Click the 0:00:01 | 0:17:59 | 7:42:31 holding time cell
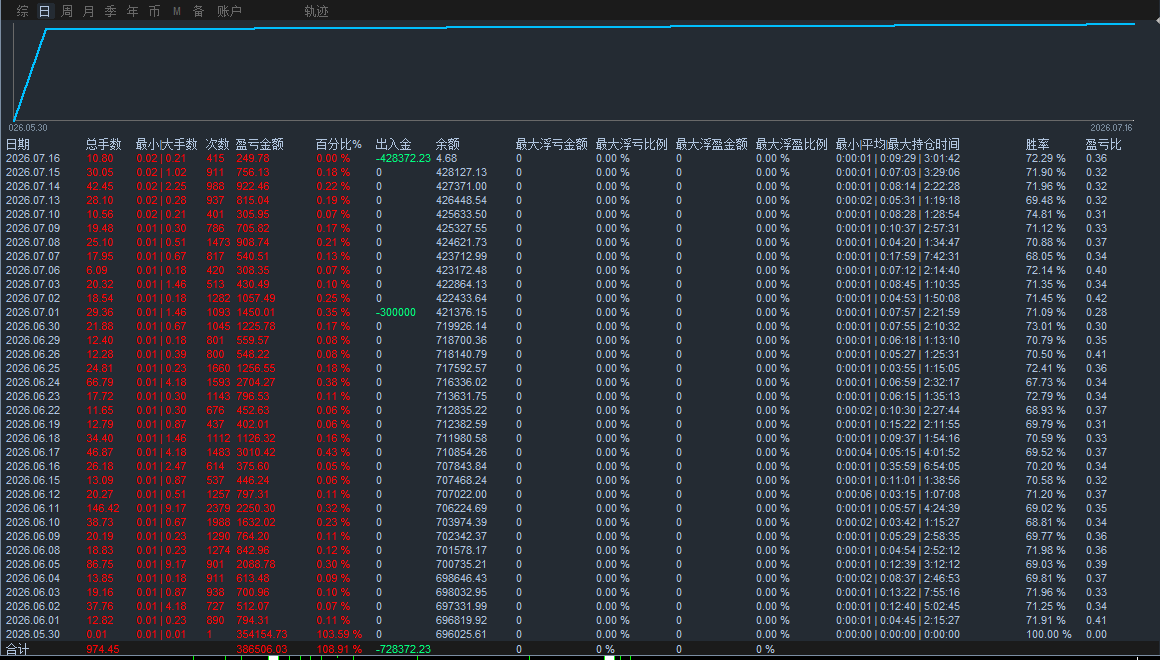This screenshot has height=660, width=1160. (897, 257)
